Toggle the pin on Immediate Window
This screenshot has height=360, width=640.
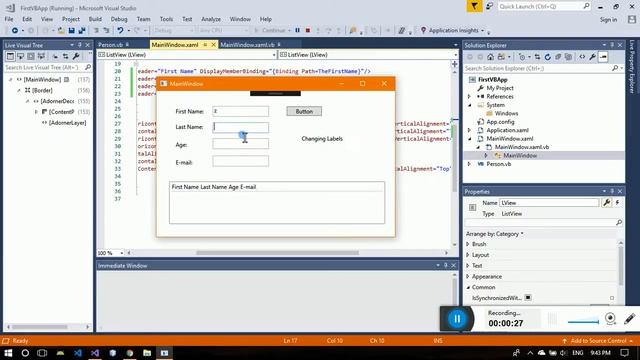click(445, 265)
